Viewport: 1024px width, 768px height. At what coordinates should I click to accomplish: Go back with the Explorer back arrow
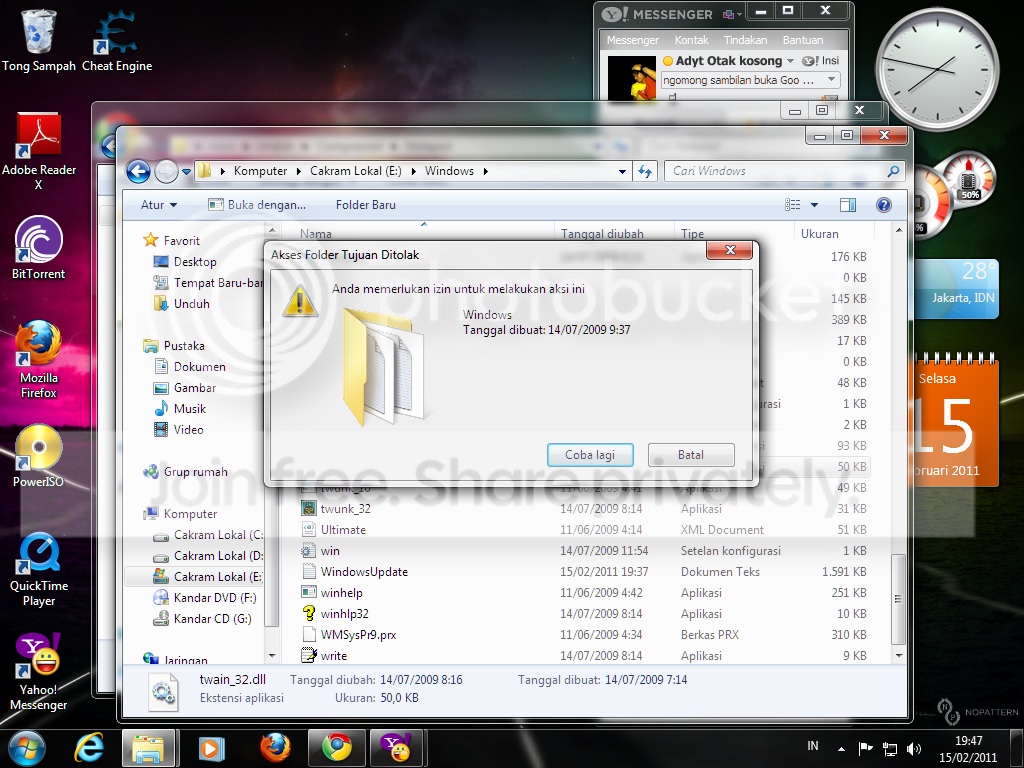click(x=138, y=172)
